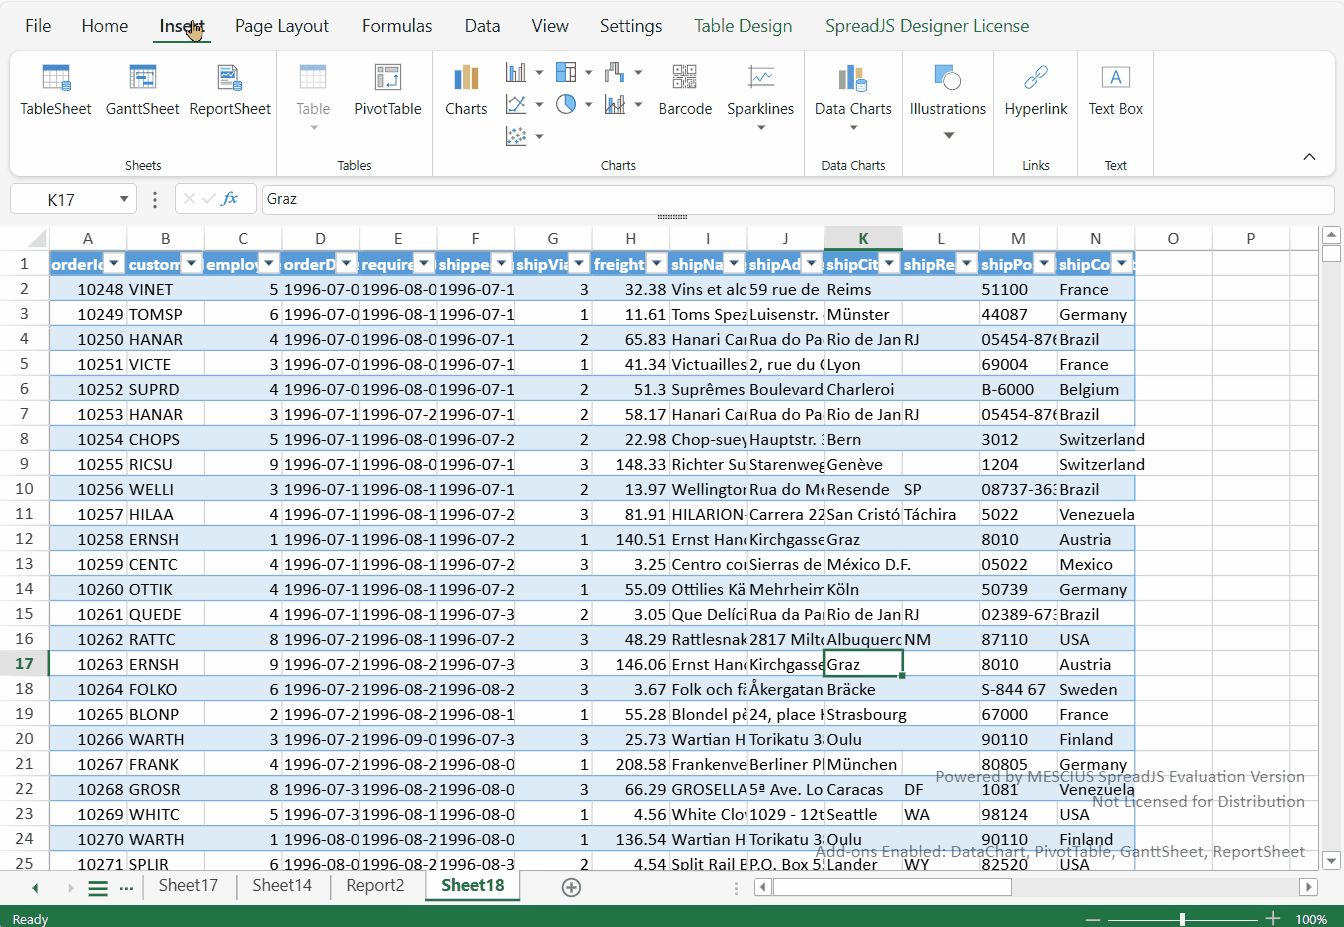
Task: Click the fx insert function icon
Action: [230, 199]
